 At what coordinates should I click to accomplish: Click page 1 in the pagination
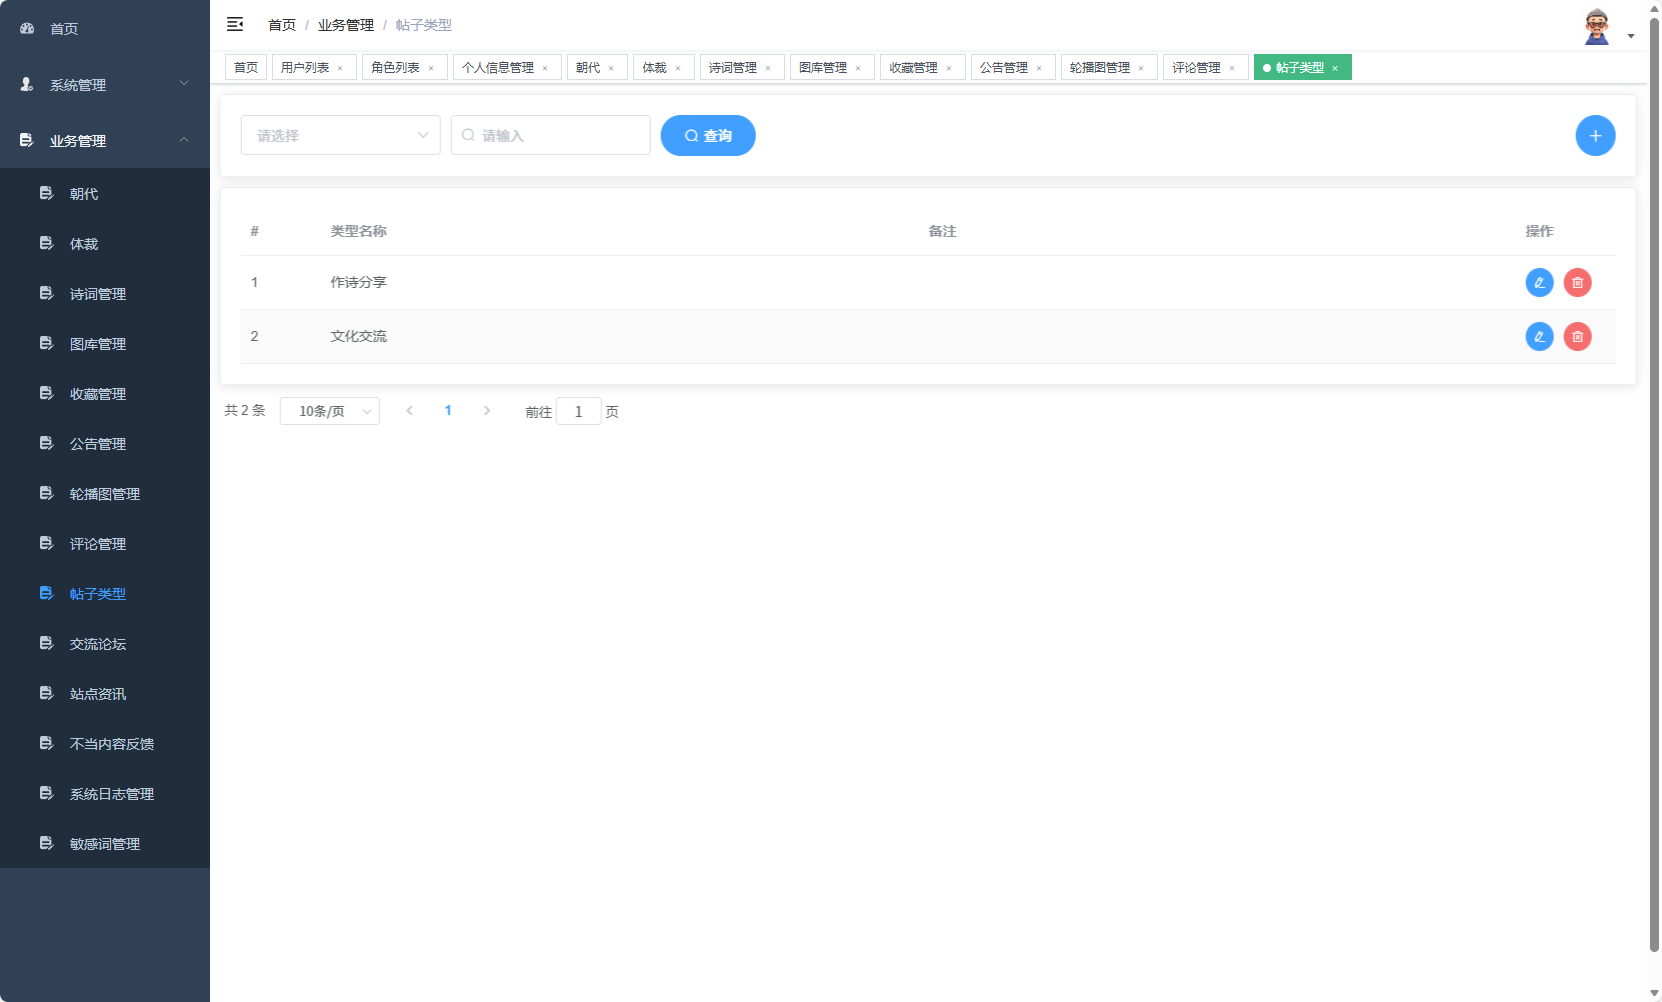(448, 410)
